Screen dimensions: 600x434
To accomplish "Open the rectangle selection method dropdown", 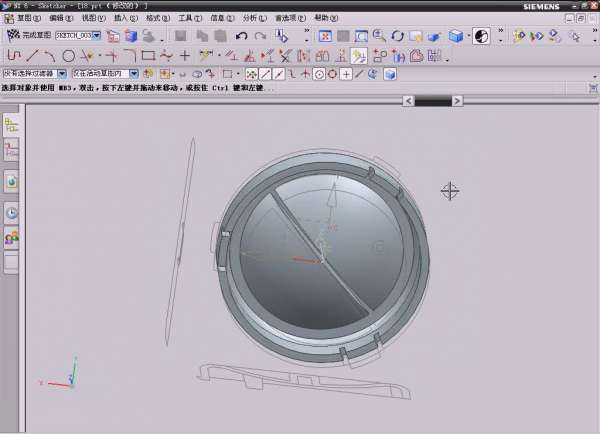I will pyautogui.click(x=238, y=73).
